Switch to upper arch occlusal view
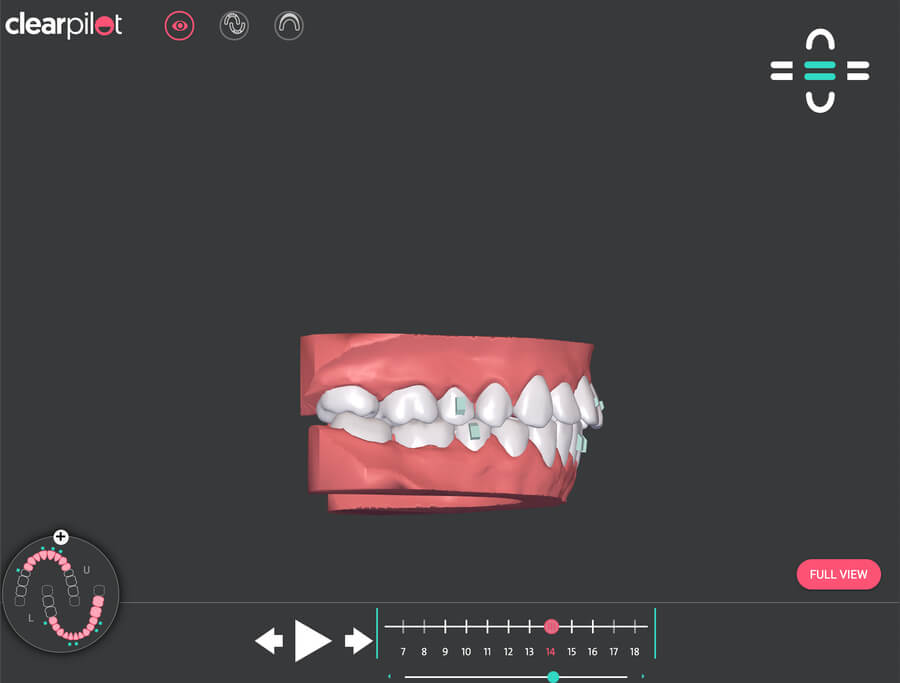This screenshot has width=900, height=683. pyautogui.click(x=819, y=41)
